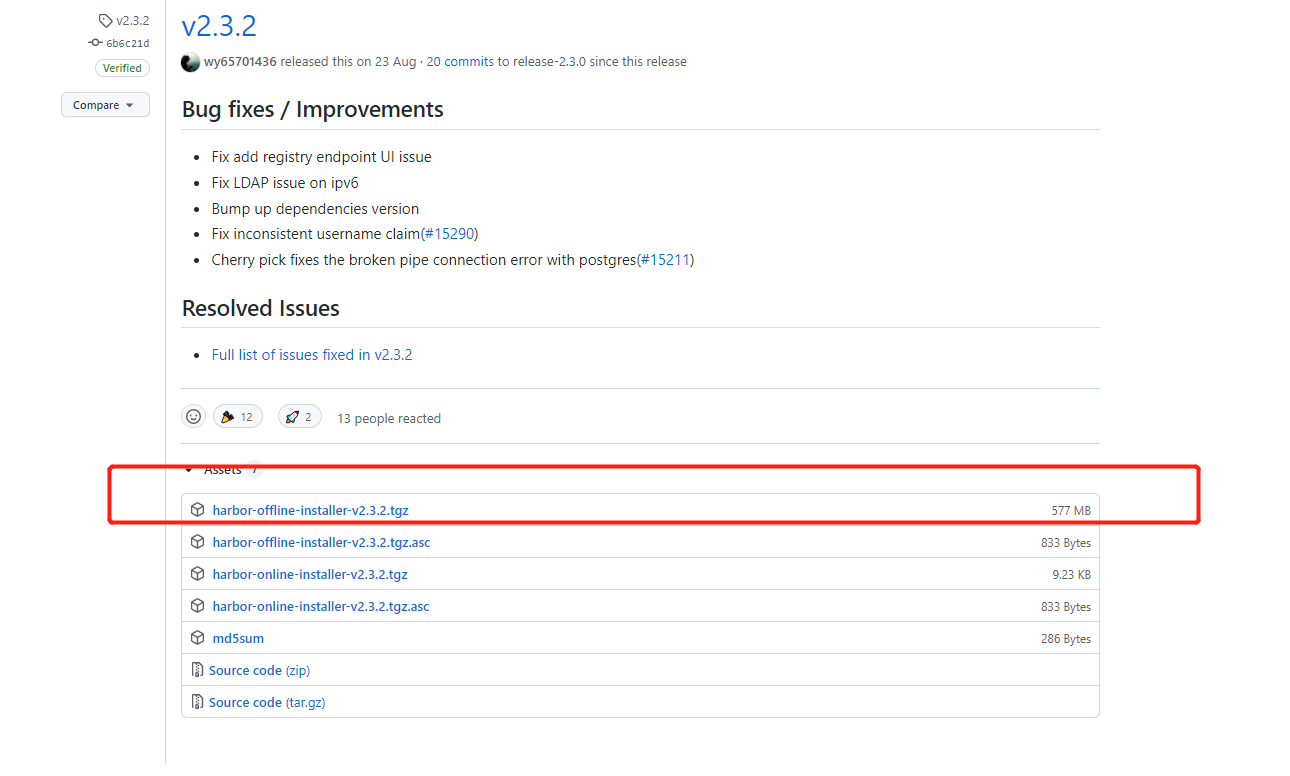Screen dimensions: 1290x776
Task: Click the Verified badge
Action: [x=122, y=68]
